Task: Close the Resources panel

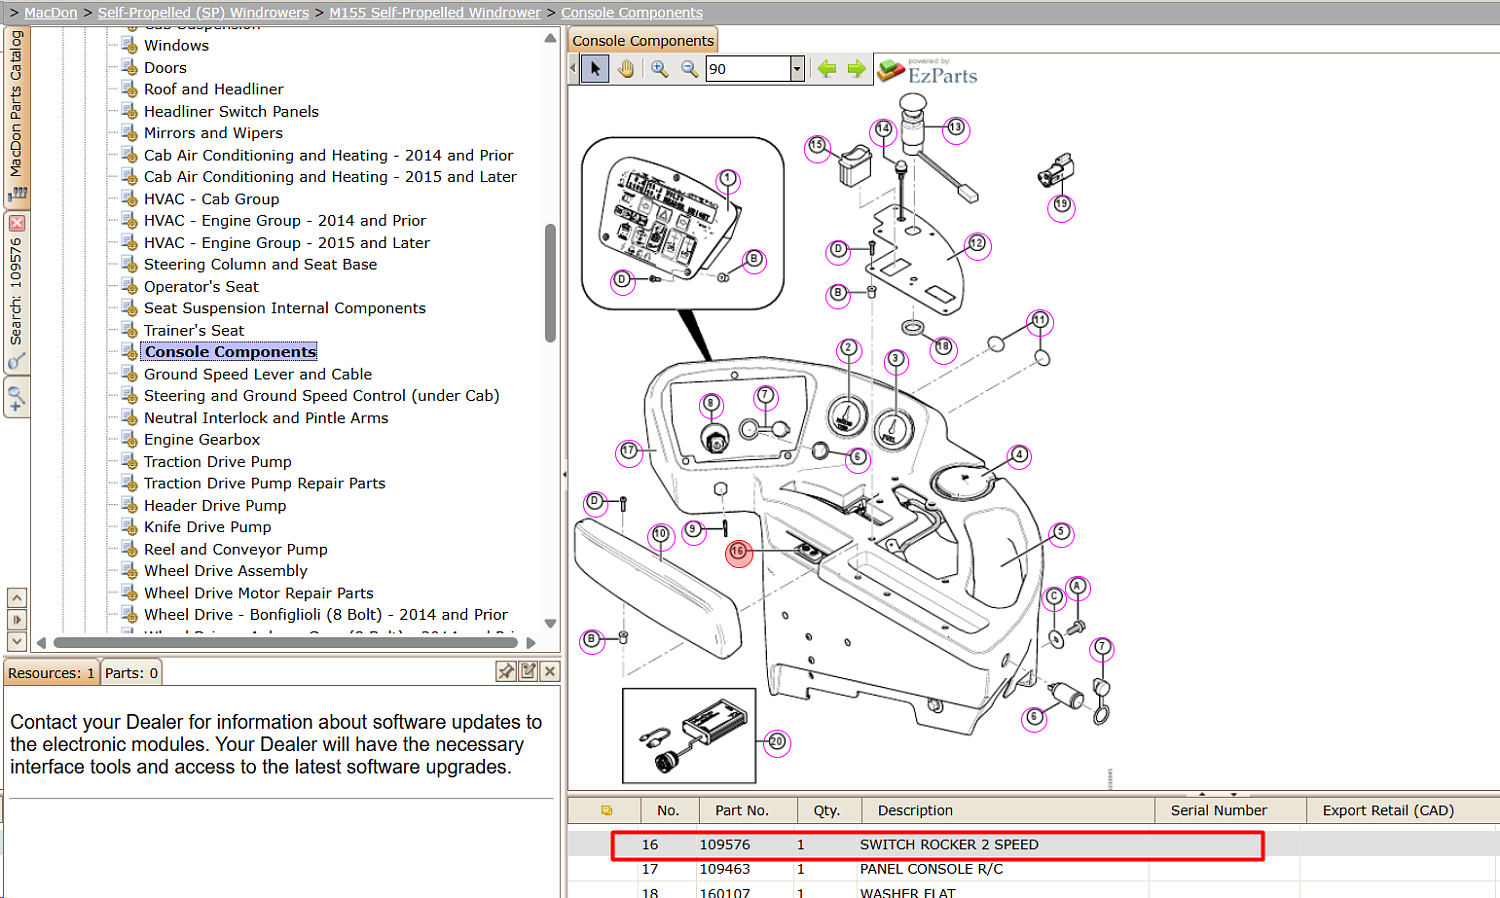Action: pyautogui.click(x=550, y=672)
